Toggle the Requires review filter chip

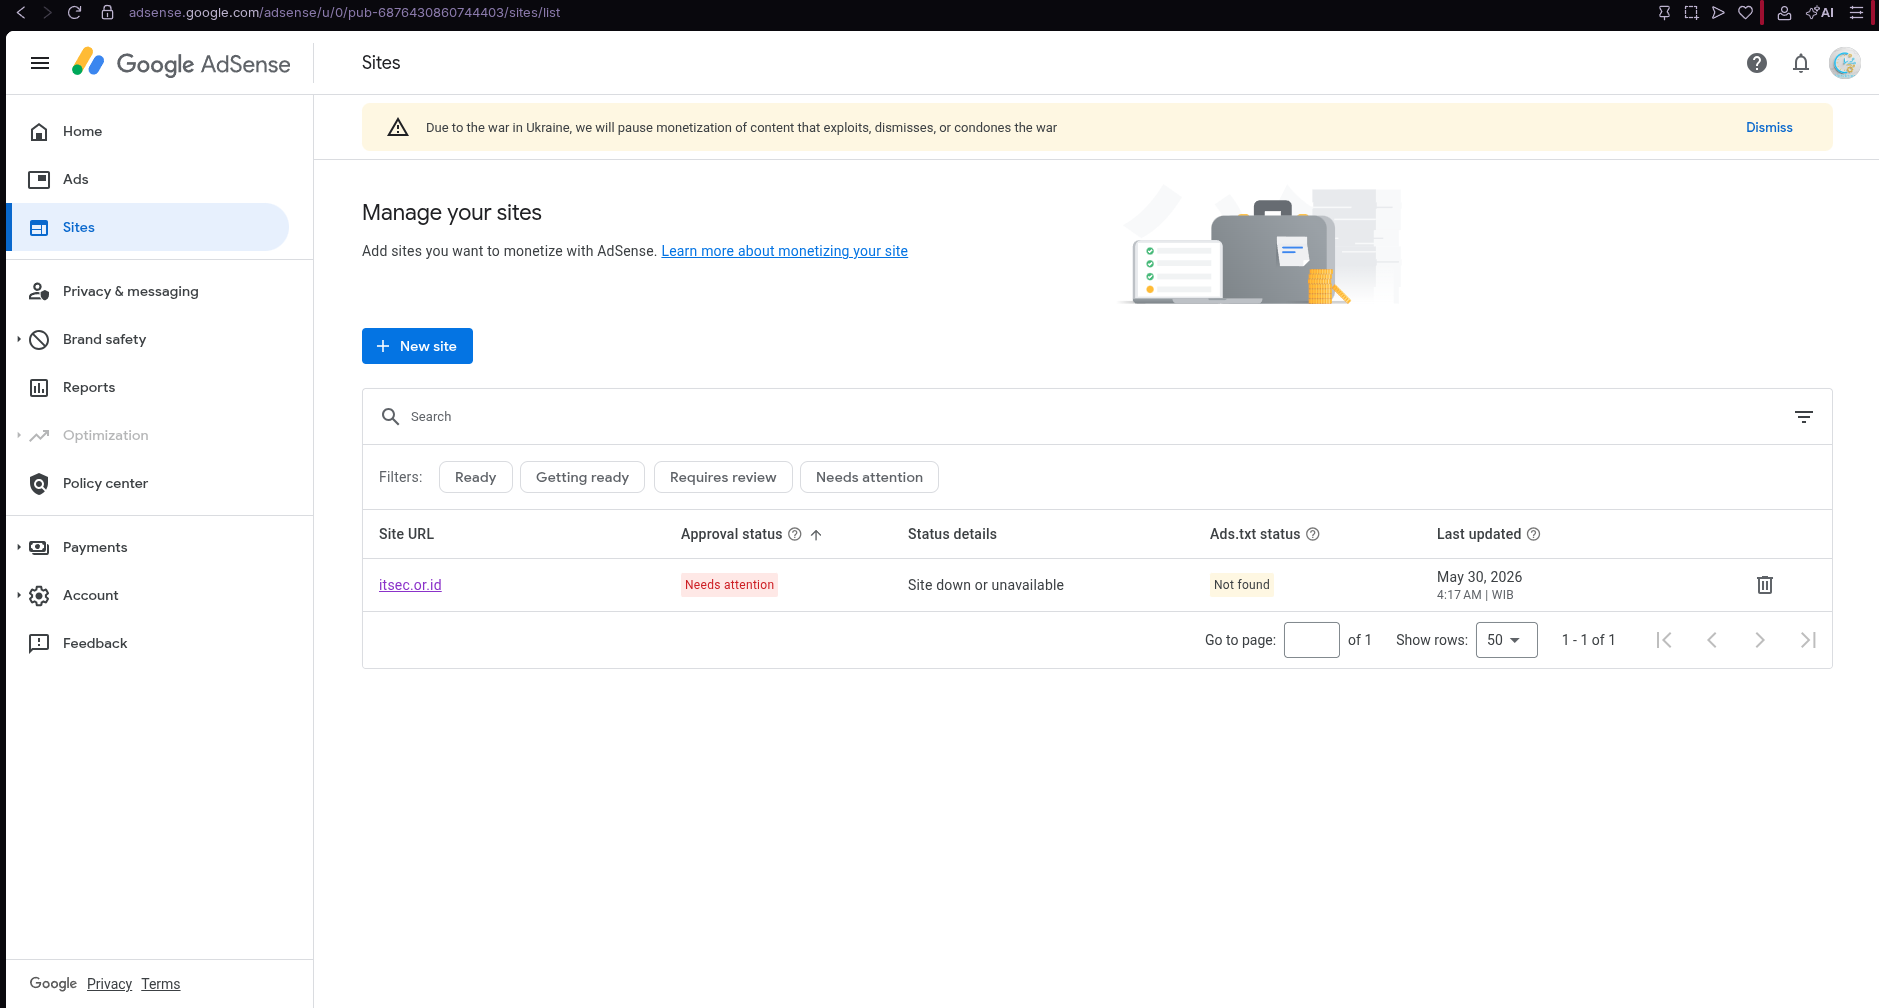click(x=723, y=477)
